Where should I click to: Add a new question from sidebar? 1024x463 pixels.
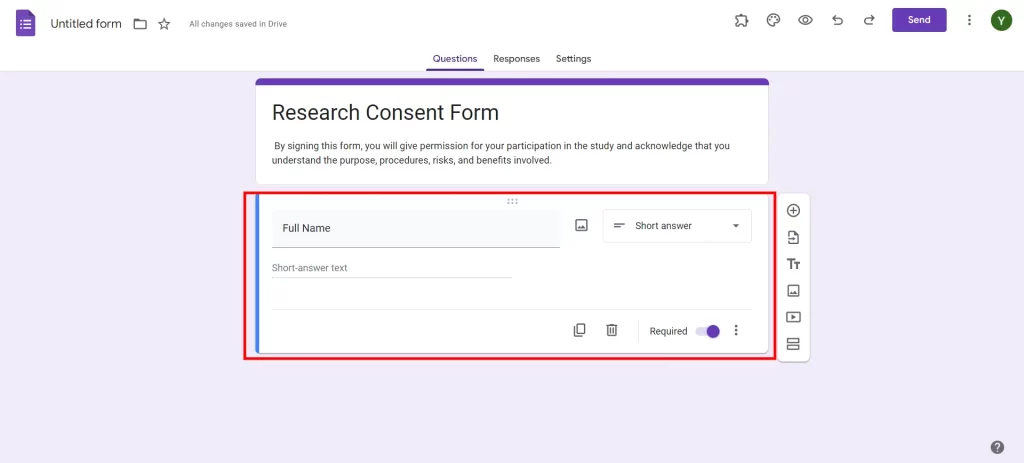pyautogui.click(x=793, y=211)
